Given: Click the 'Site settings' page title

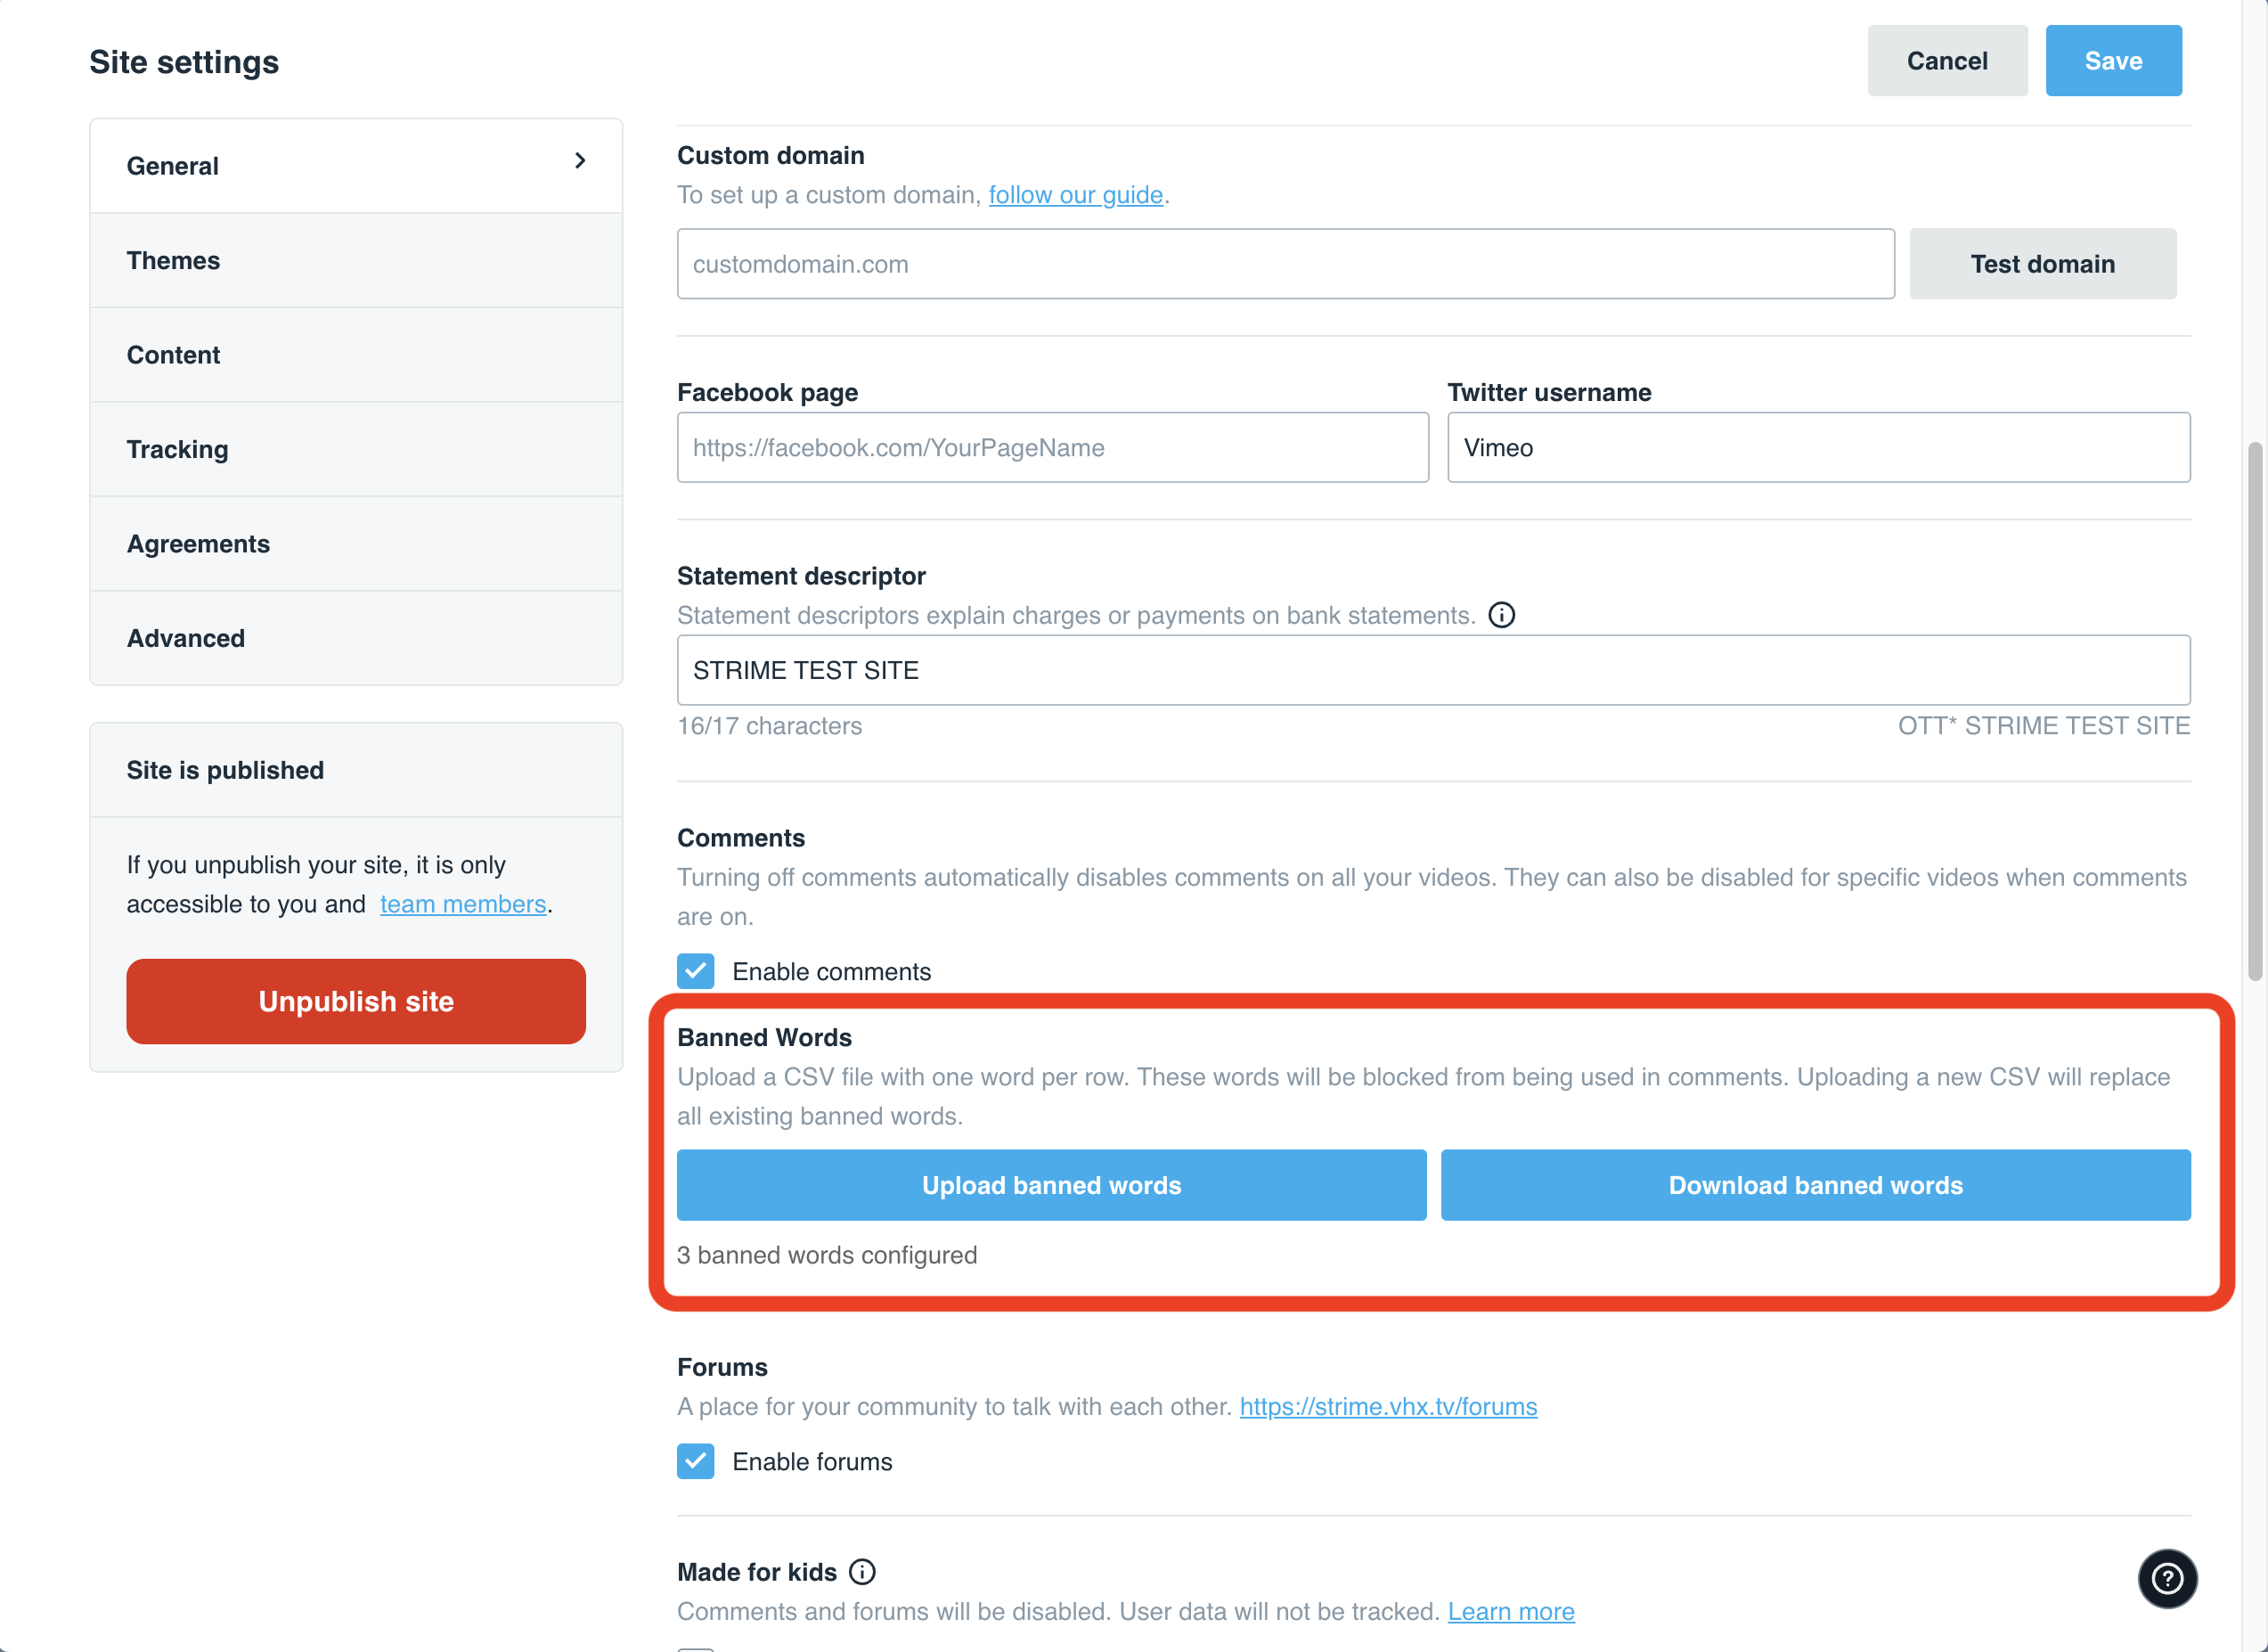Looking at the screenshot, I should pos(184,62).
